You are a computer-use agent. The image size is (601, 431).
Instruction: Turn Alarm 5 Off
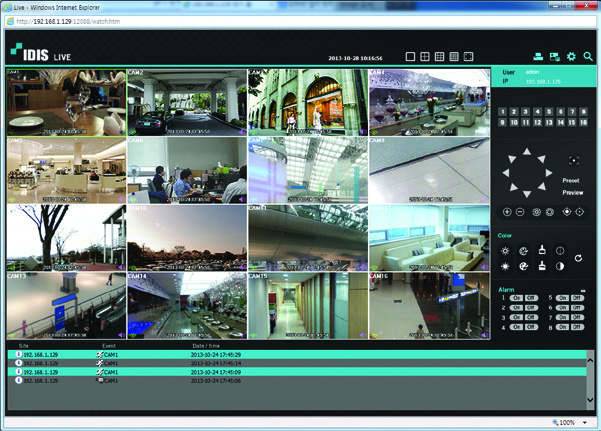tap(577, 298)
